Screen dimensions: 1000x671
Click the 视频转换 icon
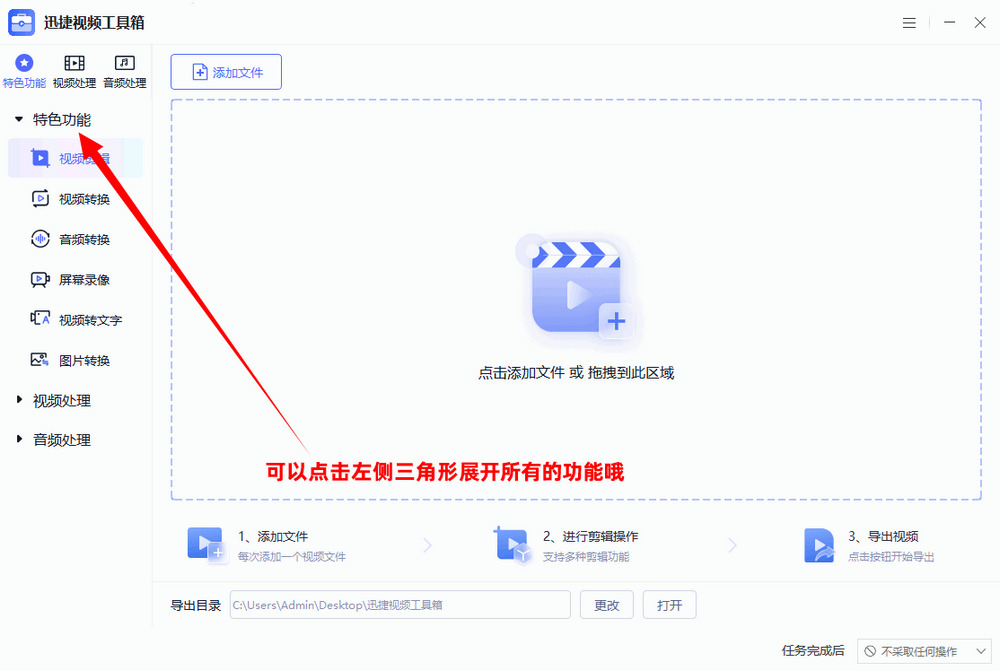[x=40, y=198]
